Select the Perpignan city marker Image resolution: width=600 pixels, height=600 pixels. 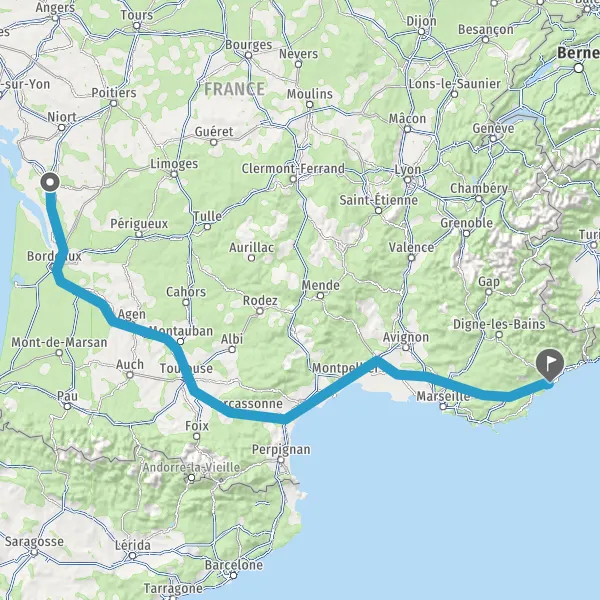click(281, 460)
